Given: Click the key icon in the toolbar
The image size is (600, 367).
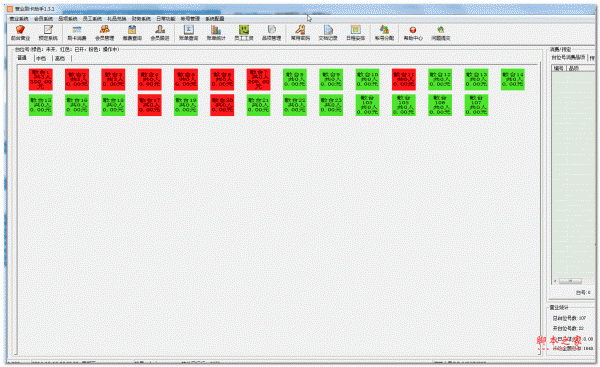Looking at the screenshot, I should click(x=300, y=33).
